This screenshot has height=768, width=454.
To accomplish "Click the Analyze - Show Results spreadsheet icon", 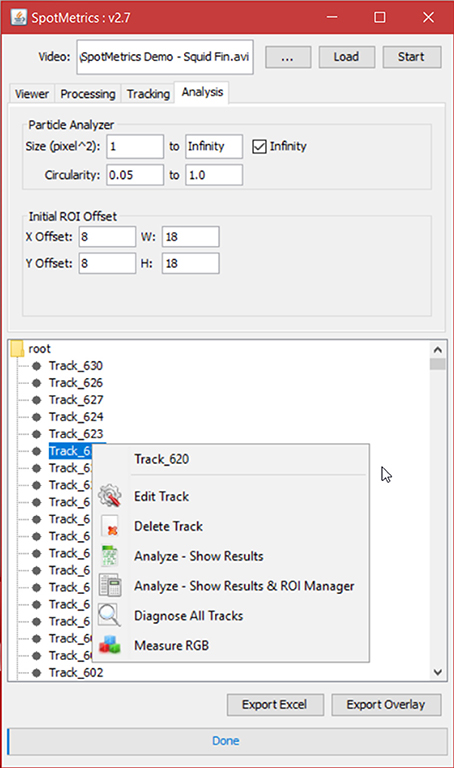I will pyautogui.click(x=110, y=556).
